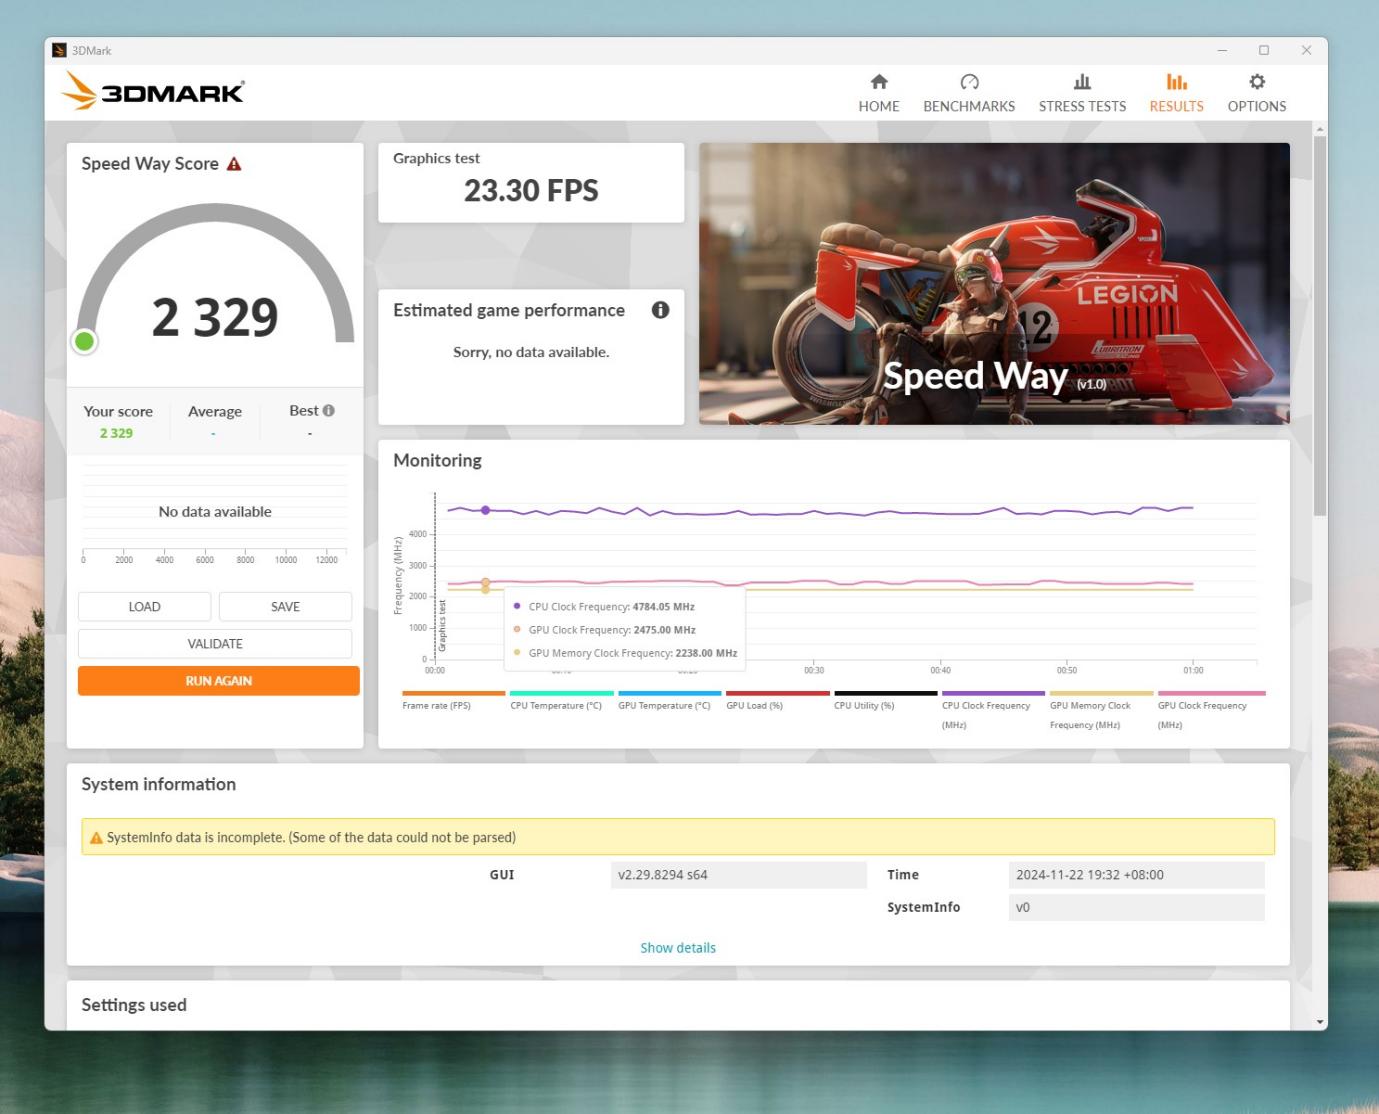Click the 3DMark app icon in the title bar

(x=59, y=50)
